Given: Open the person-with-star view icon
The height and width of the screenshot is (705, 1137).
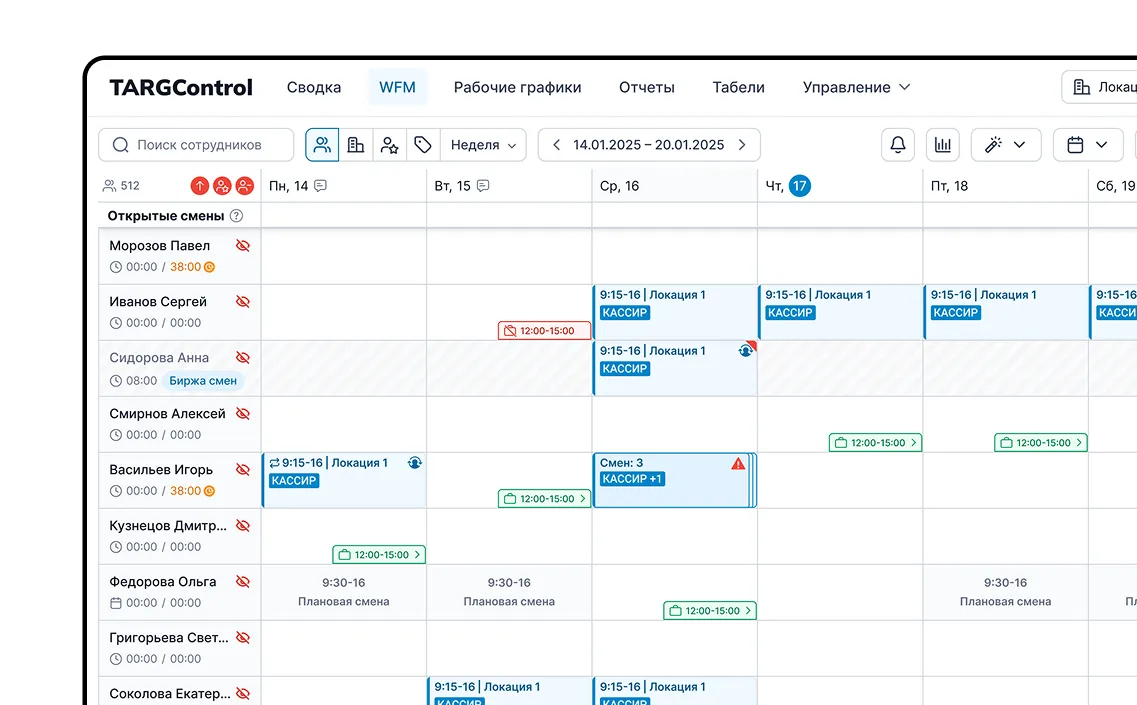Looking at the screenshot, I should 389,145.
